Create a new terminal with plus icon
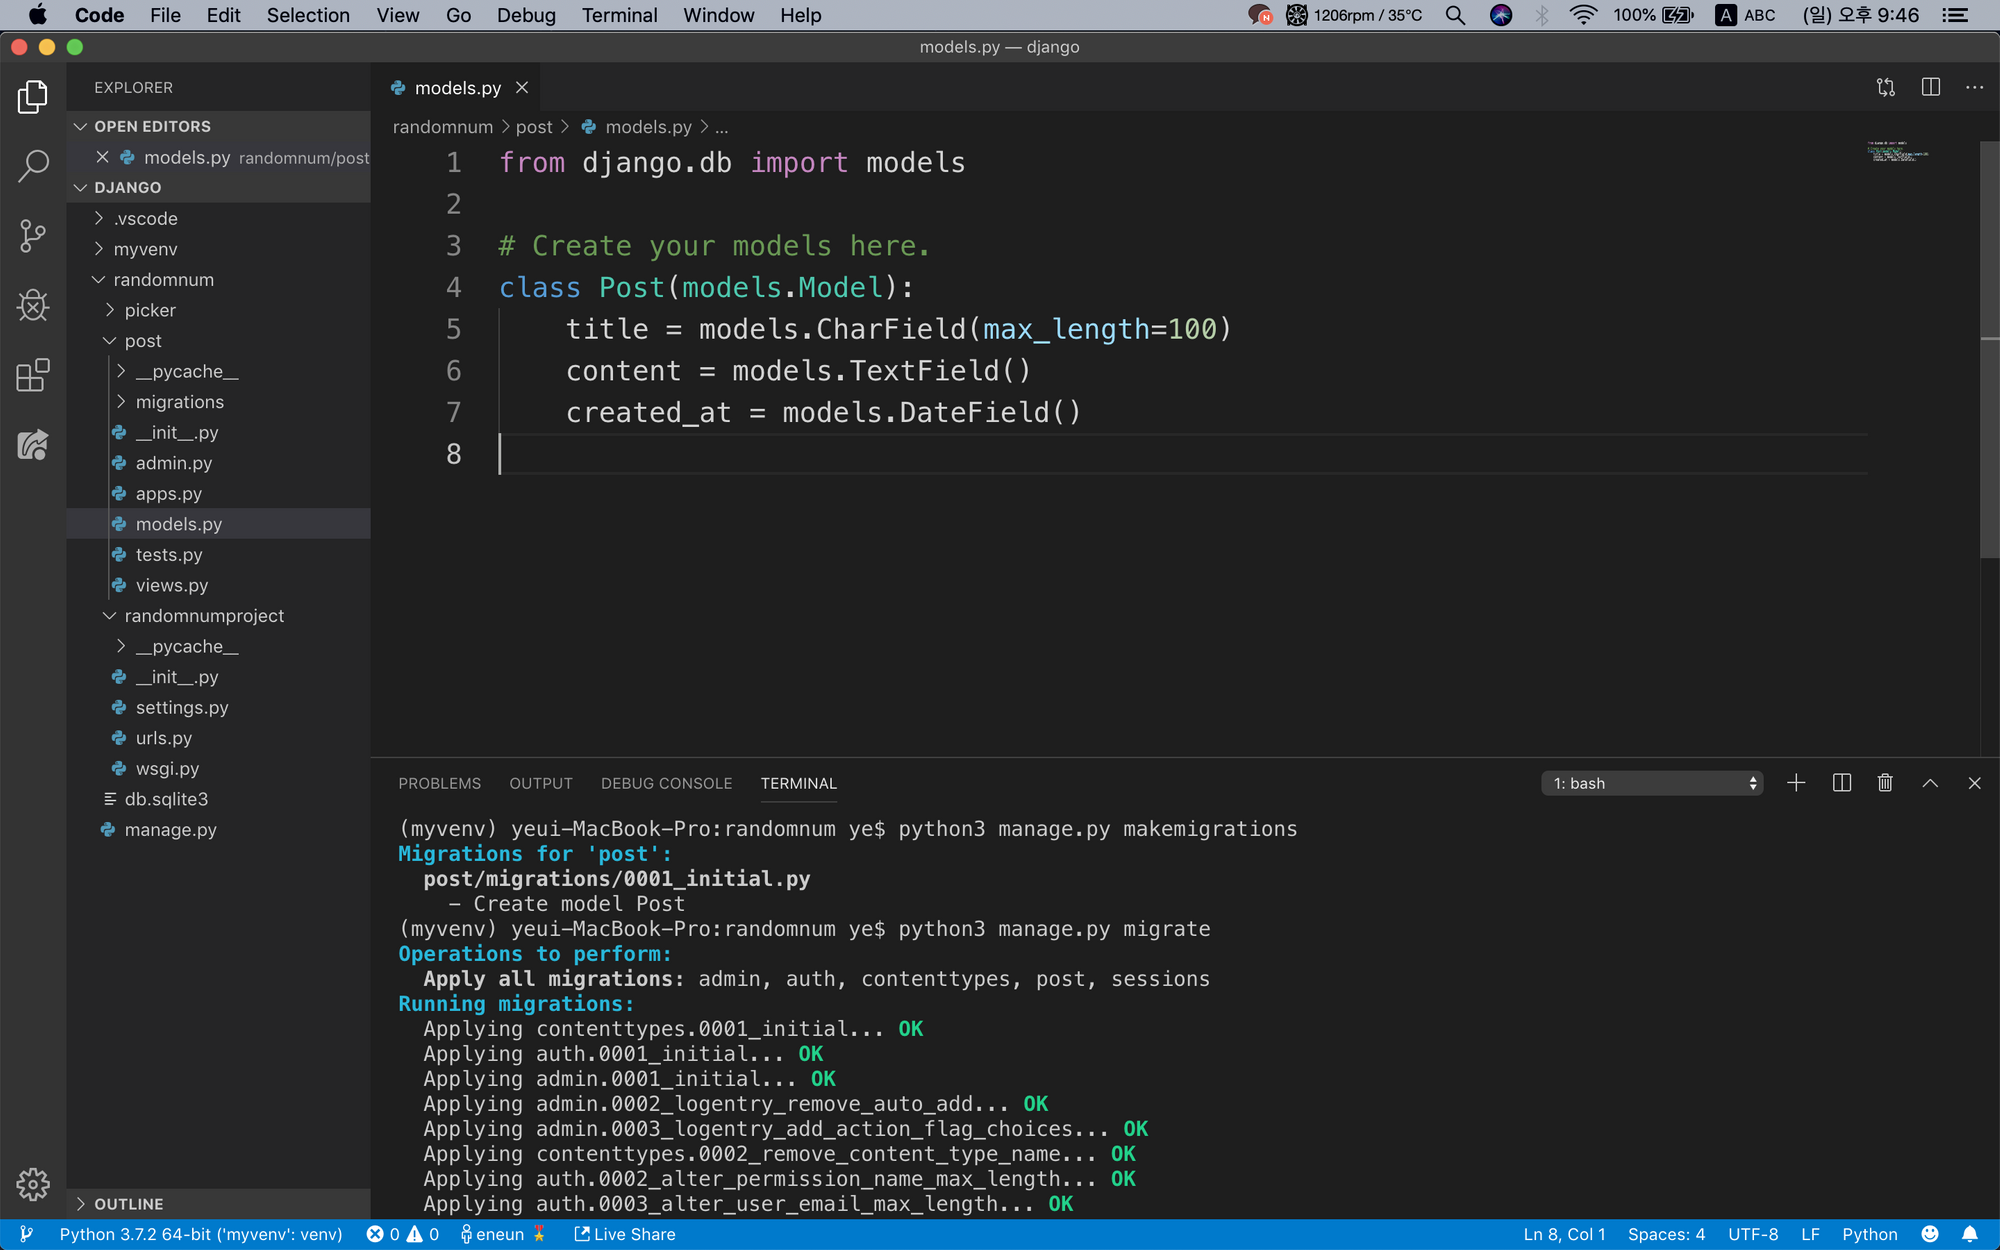The height and width of the screenshot is (1250, 2000). (1796, 783)
